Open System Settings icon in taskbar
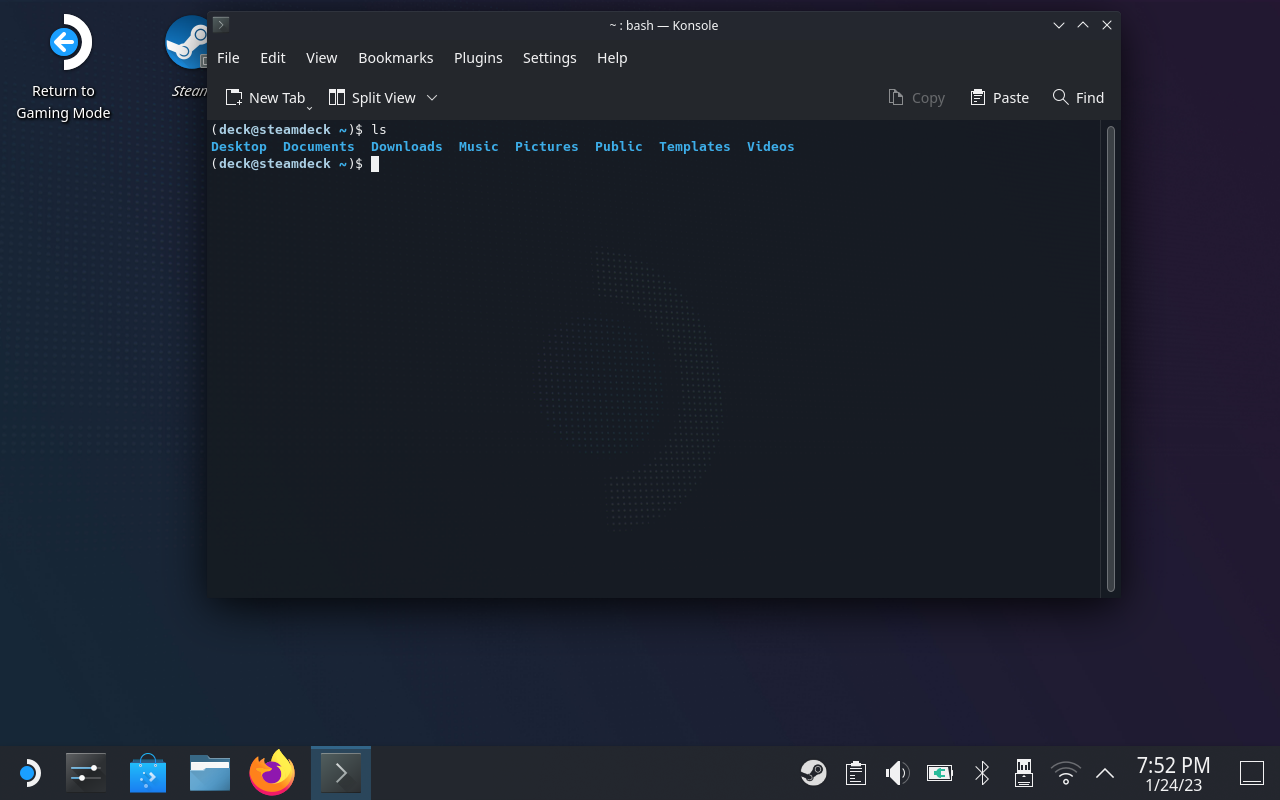 tap(86, 773)
